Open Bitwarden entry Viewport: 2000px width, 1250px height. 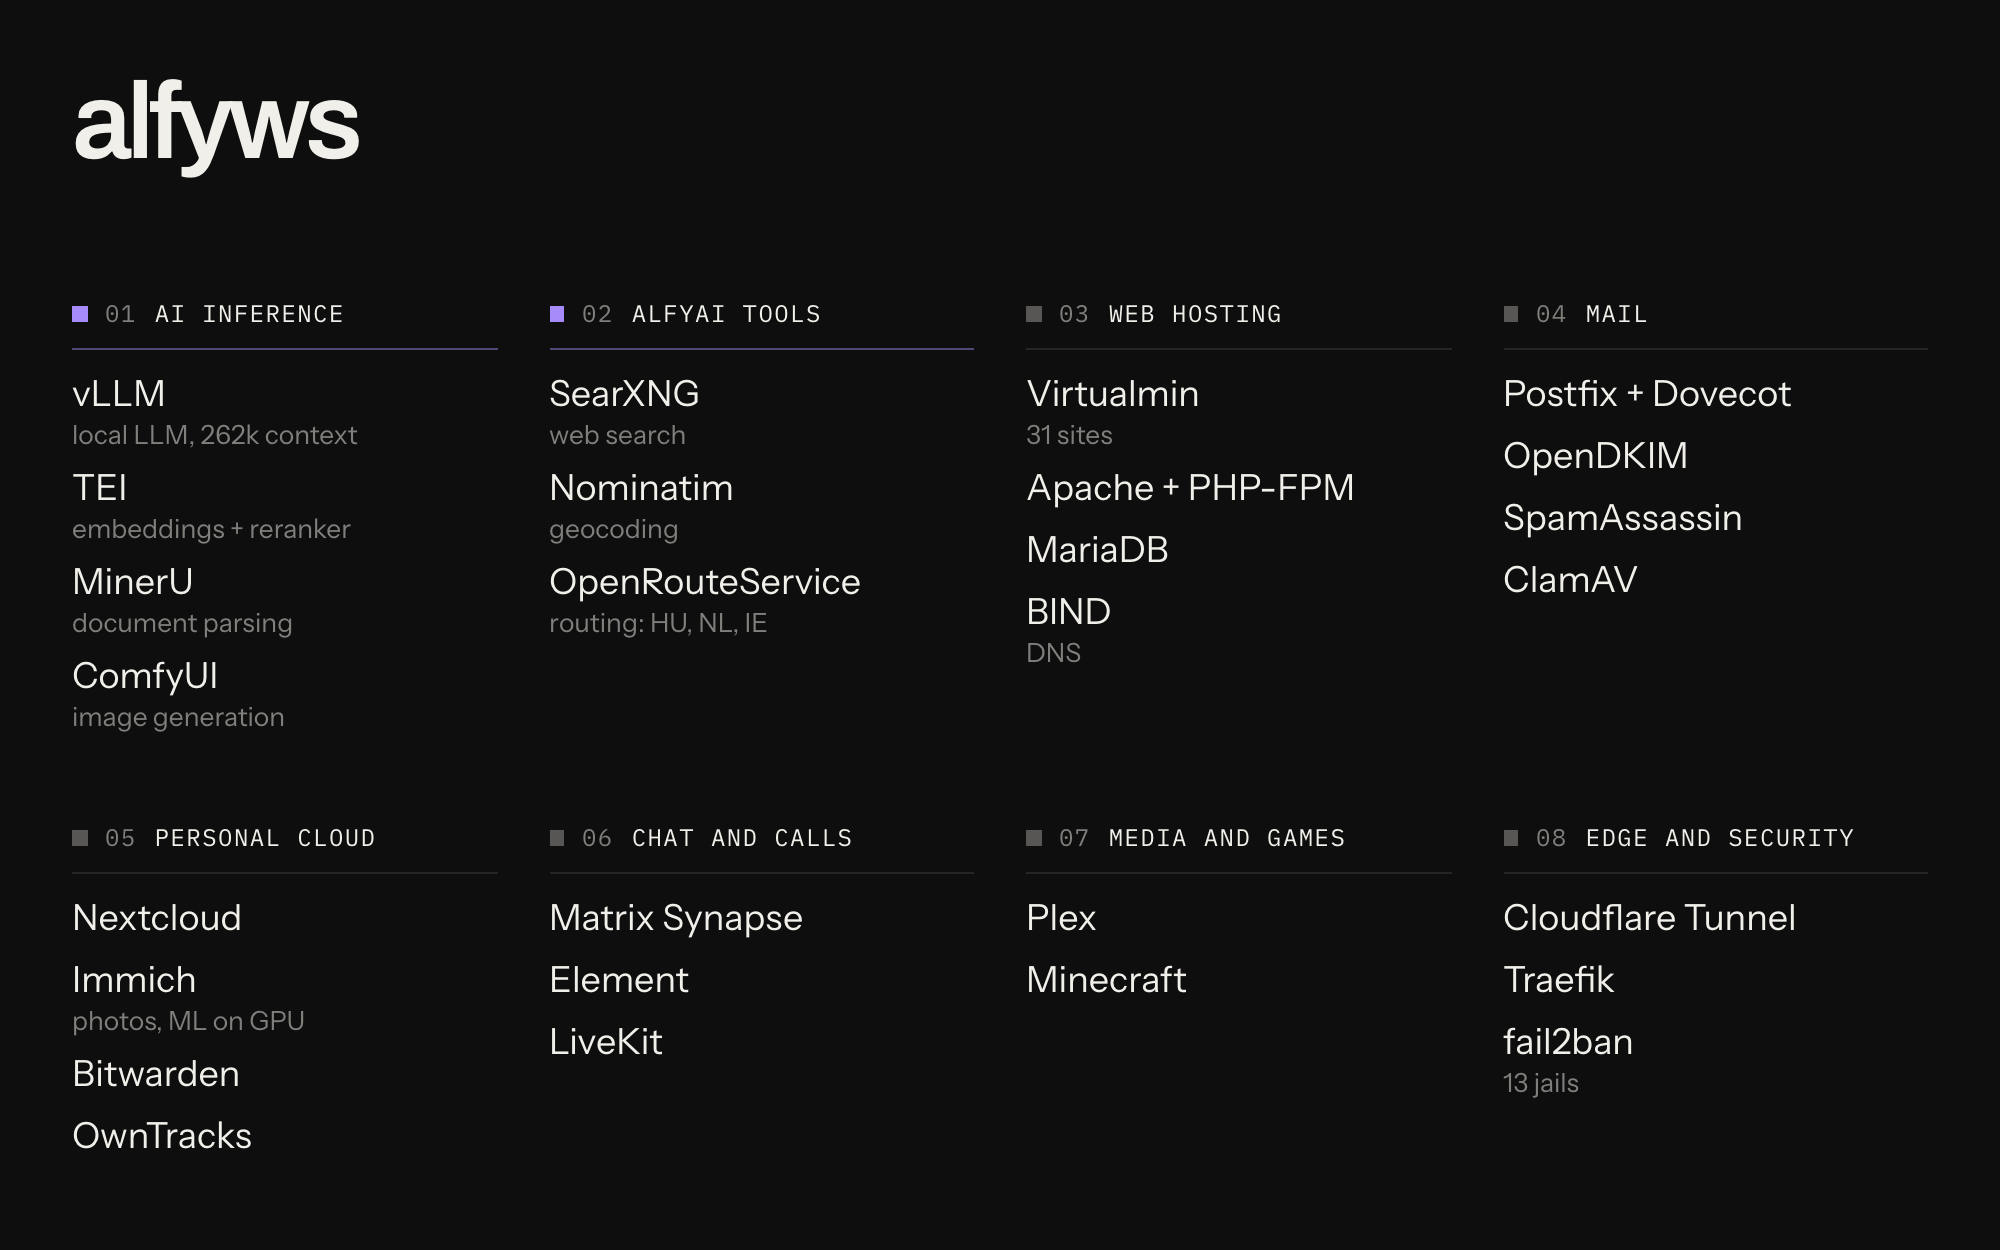pos(156,1074)
